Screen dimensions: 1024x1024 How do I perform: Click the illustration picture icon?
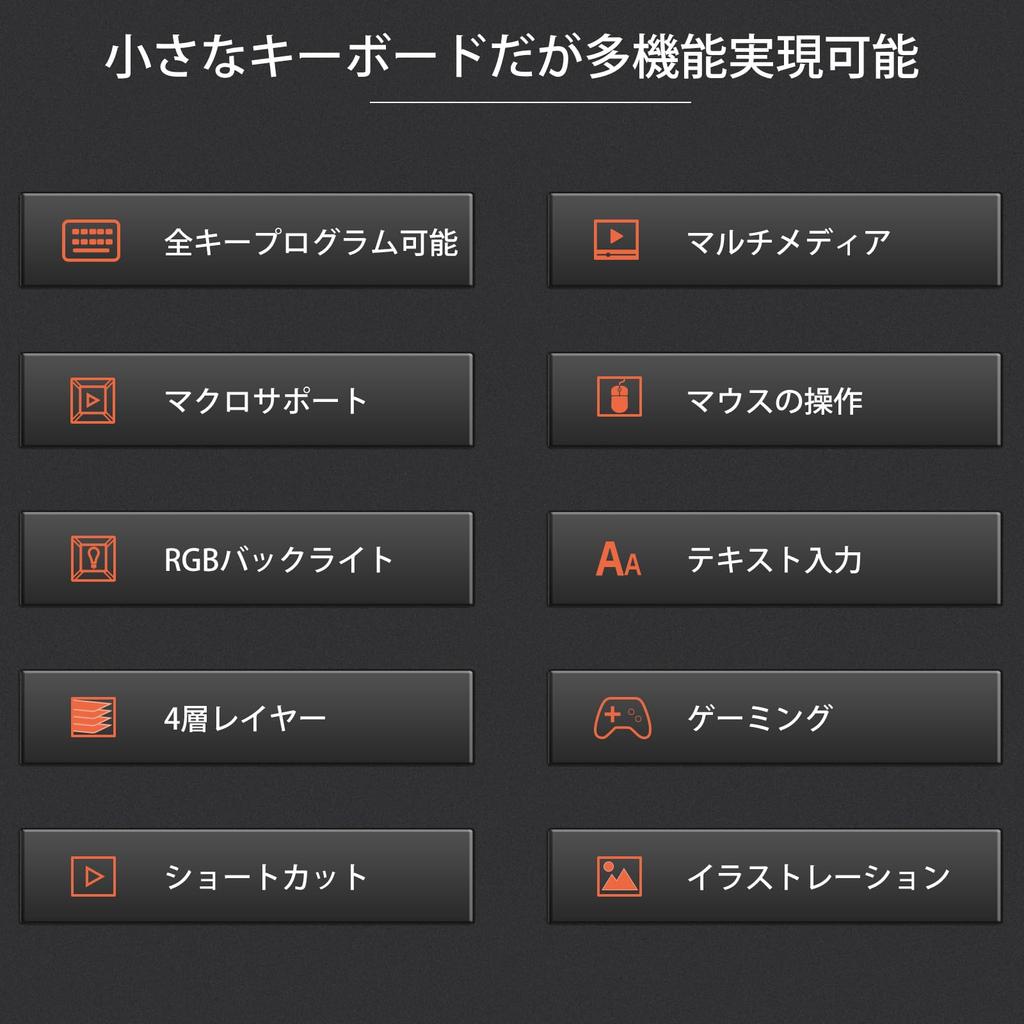click(x=619, y=877)
